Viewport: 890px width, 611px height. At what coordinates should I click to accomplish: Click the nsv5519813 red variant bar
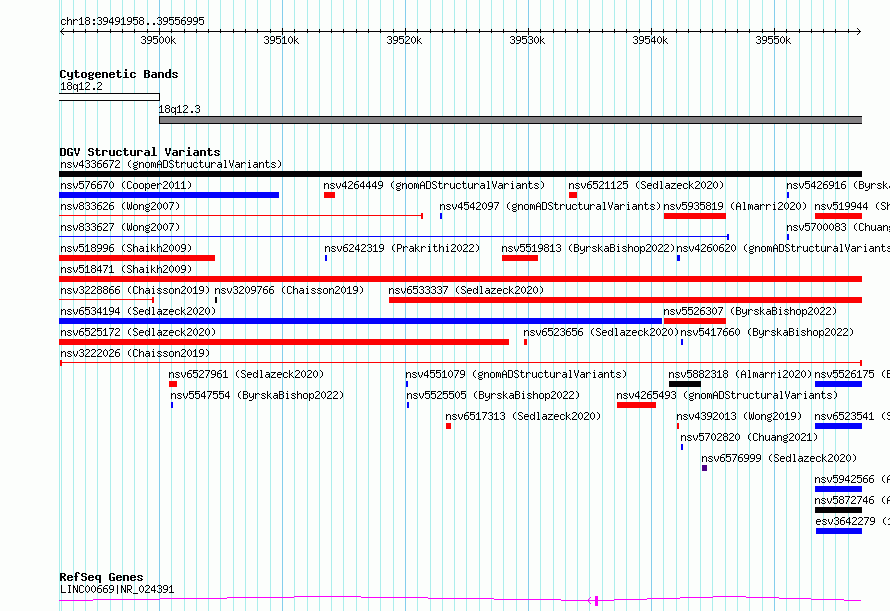tap(520, 258)
